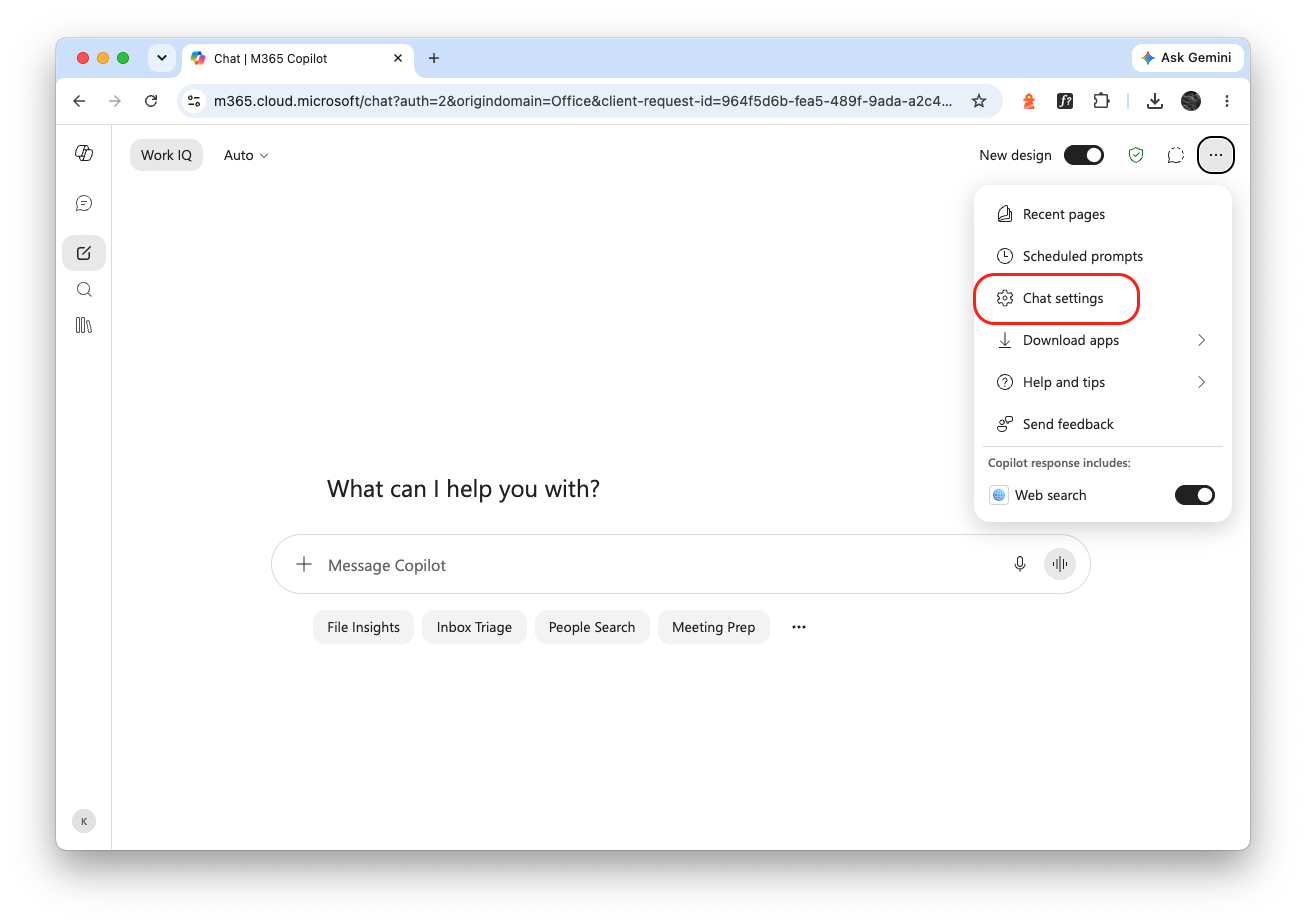Click the Work IQ button
The height and width of the screenshot is (924, 1306).
[x=166, y=155]
